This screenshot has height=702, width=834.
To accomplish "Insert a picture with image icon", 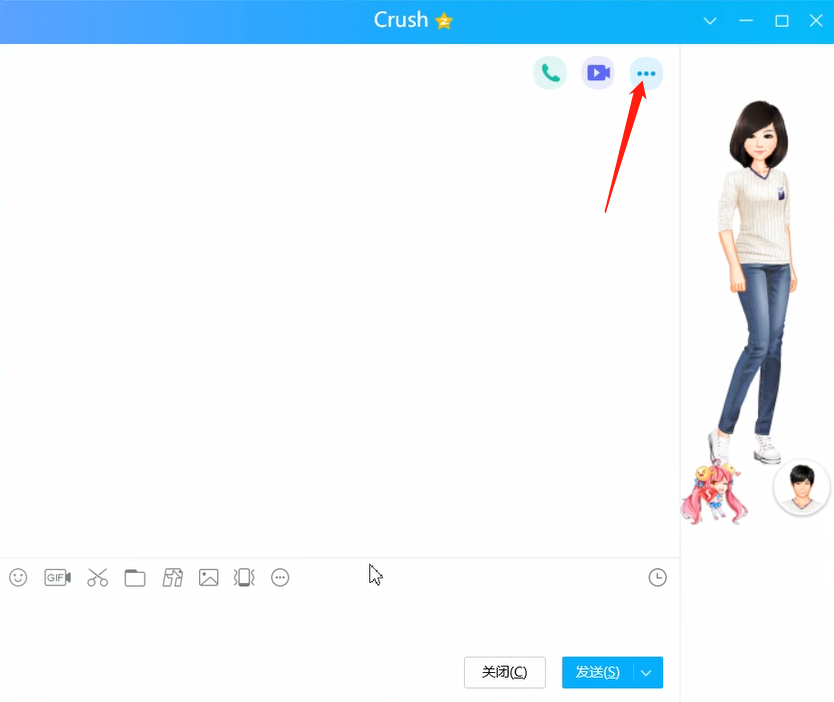I will [208, 578].
